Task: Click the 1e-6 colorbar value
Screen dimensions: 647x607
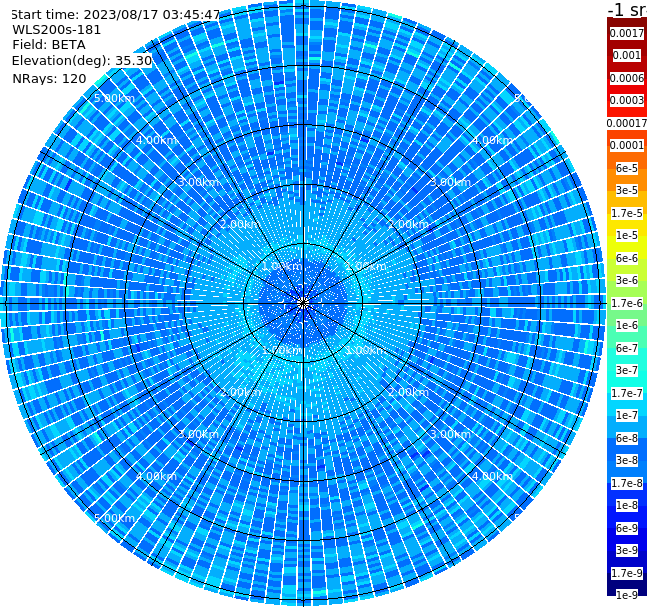Action: 627,325
